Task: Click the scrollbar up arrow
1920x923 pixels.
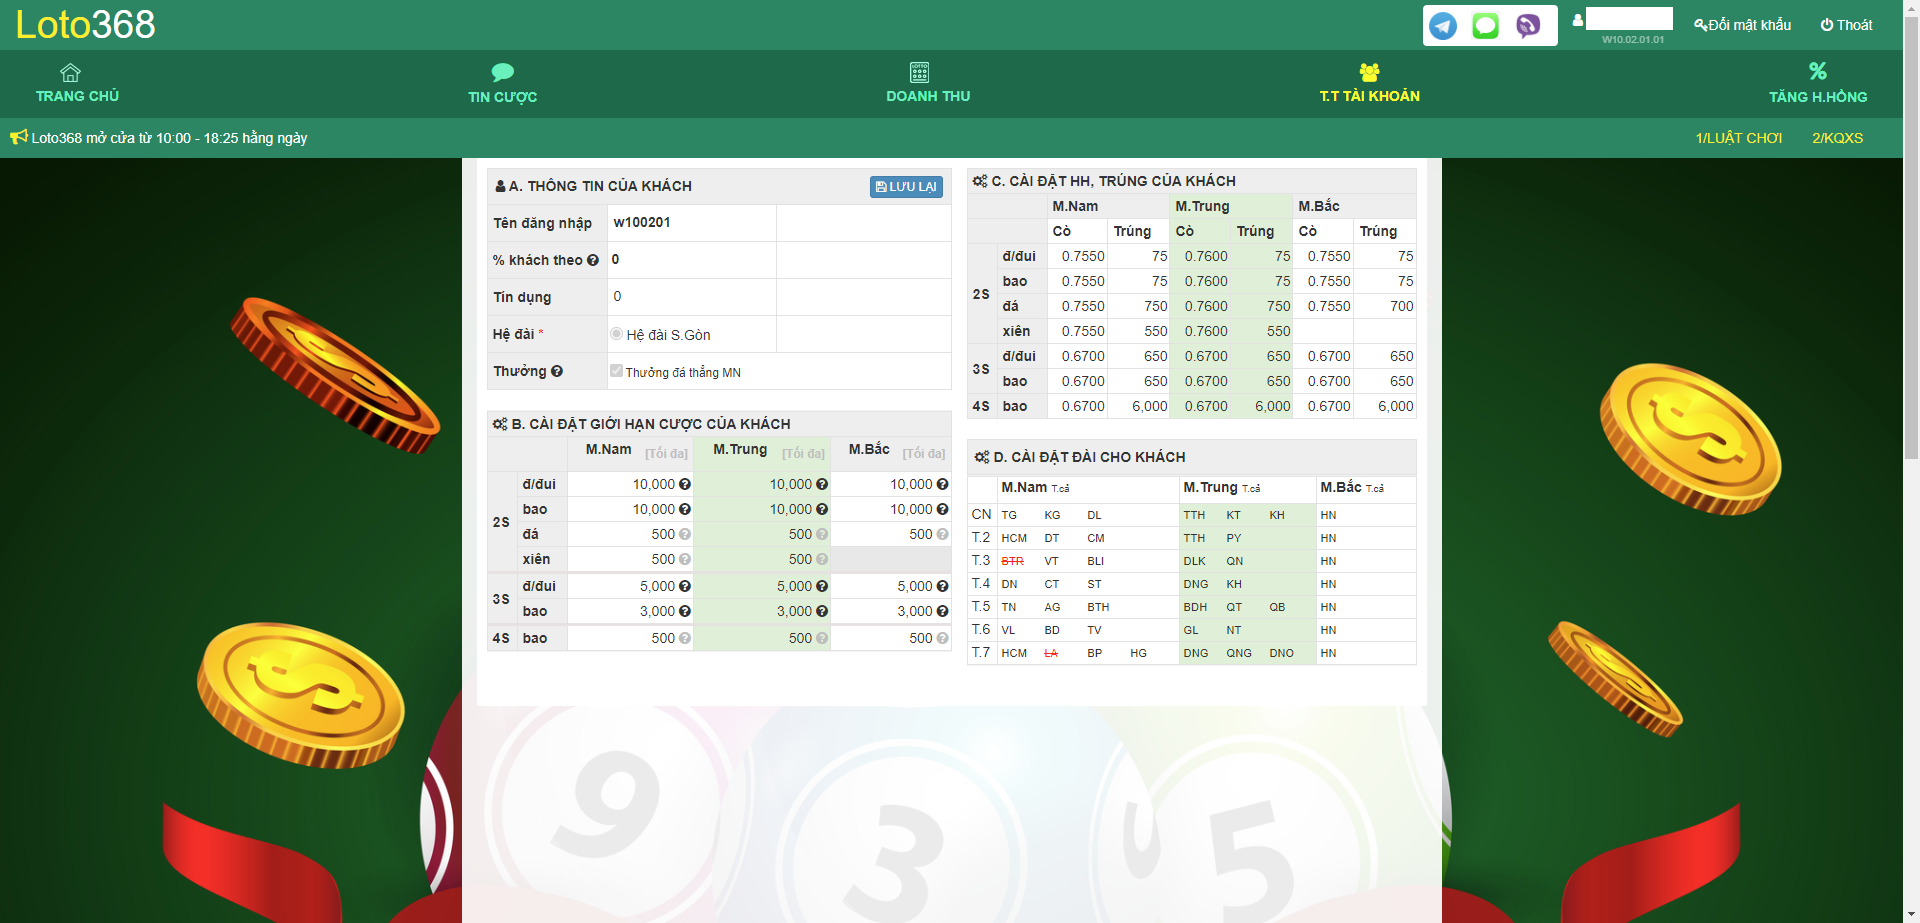Action: 1911,7
